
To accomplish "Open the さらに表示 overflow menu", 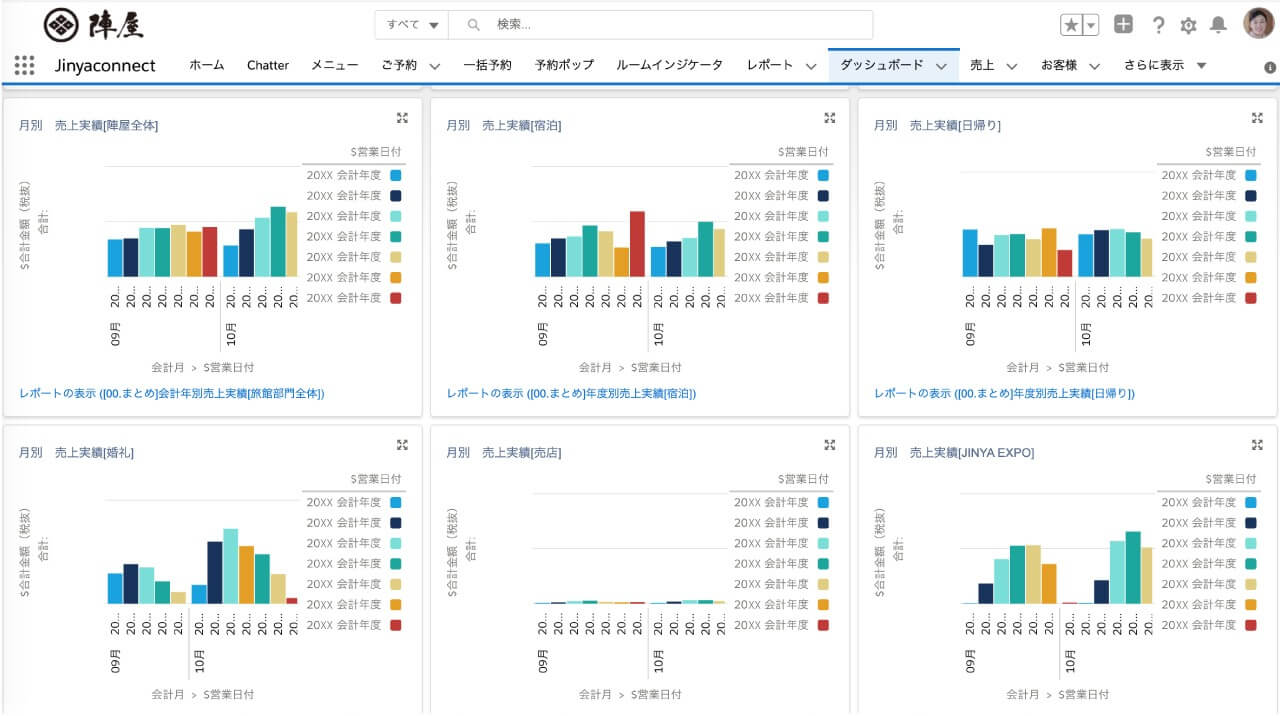I will (x=1165, y=65).
